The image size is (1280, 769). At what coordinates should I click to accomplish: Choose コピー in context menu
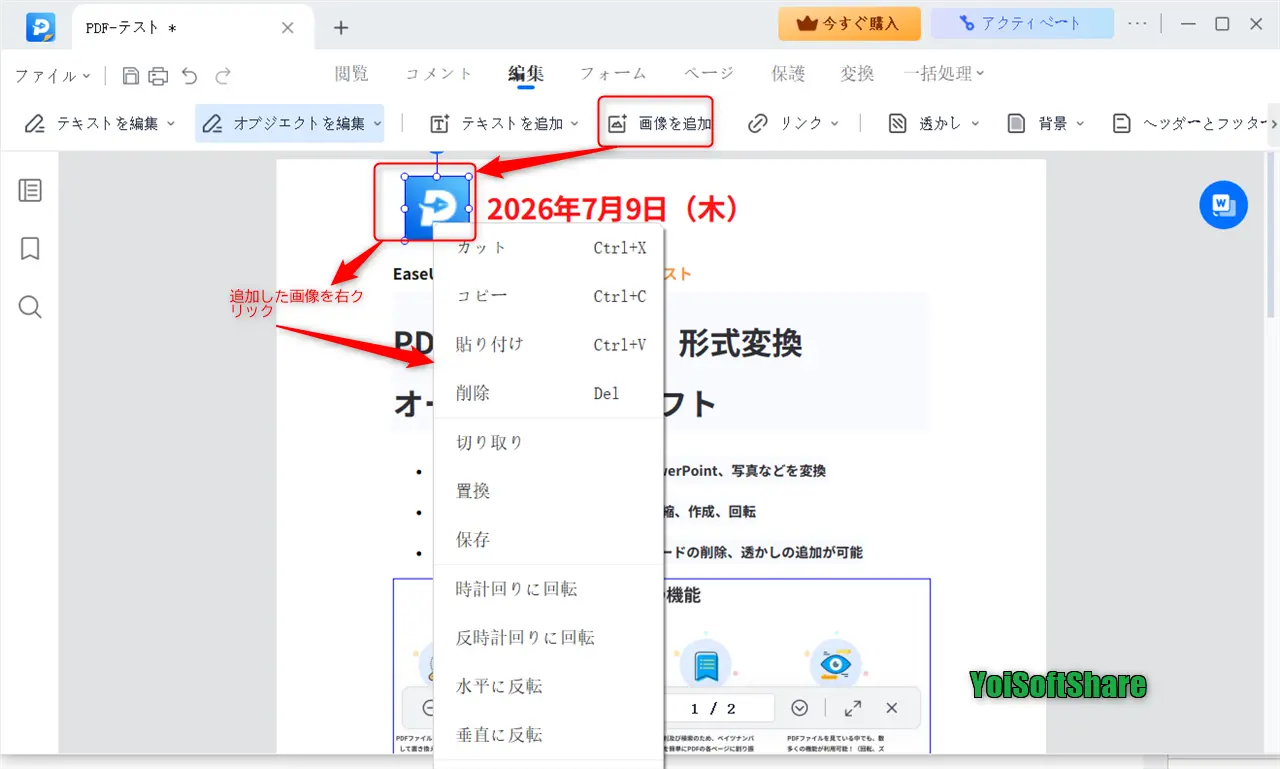(x=548, y=296)
